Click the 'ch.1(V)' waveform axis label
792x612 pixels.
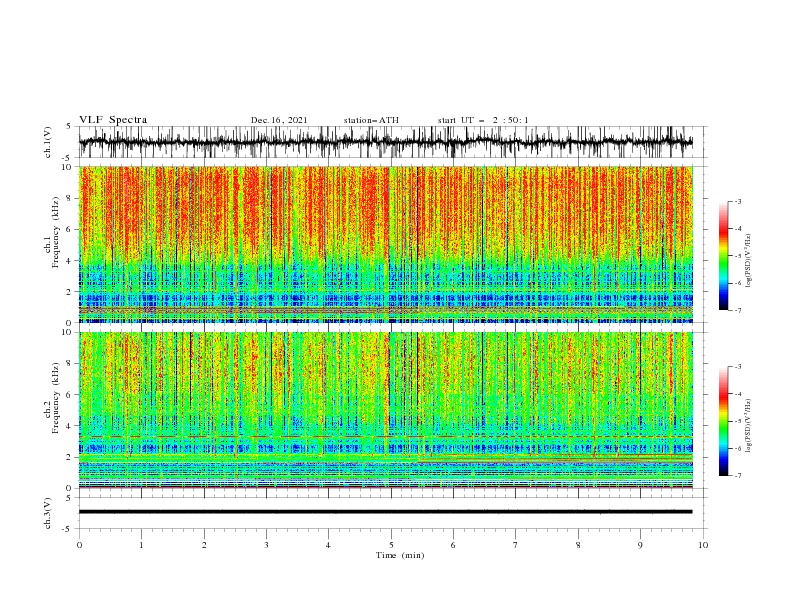tap(48, 142)
